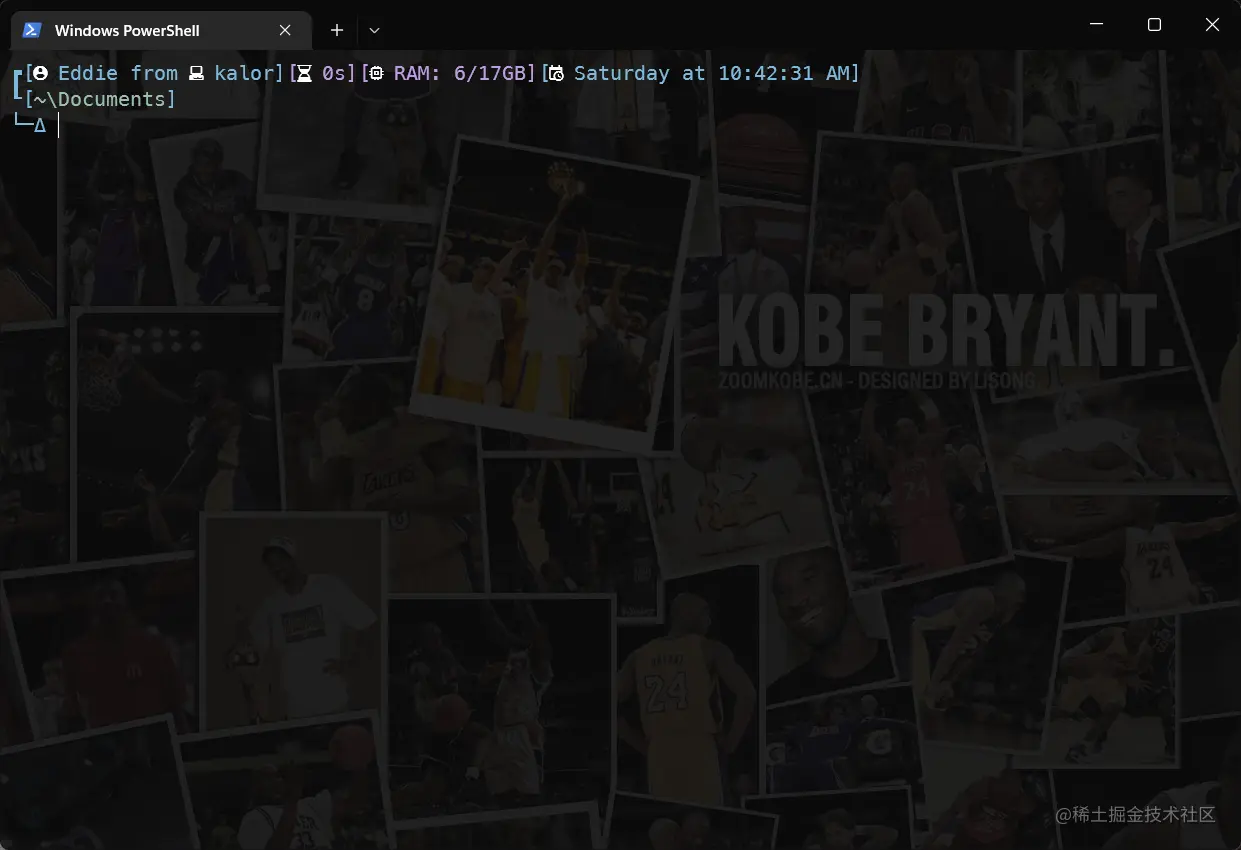Minimize the terminal window
1241x850 pixels.
click(1096, 24)
